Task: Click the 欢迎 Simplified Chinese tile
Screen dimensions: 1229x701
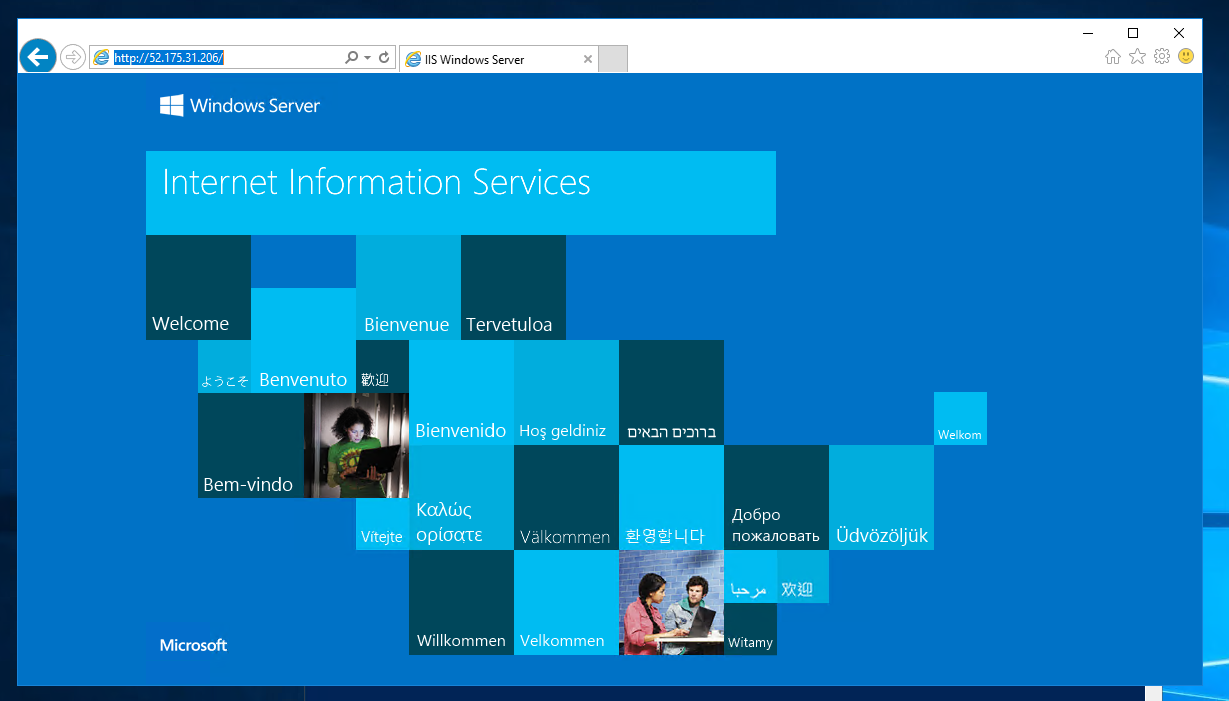Action: [803, 576]
